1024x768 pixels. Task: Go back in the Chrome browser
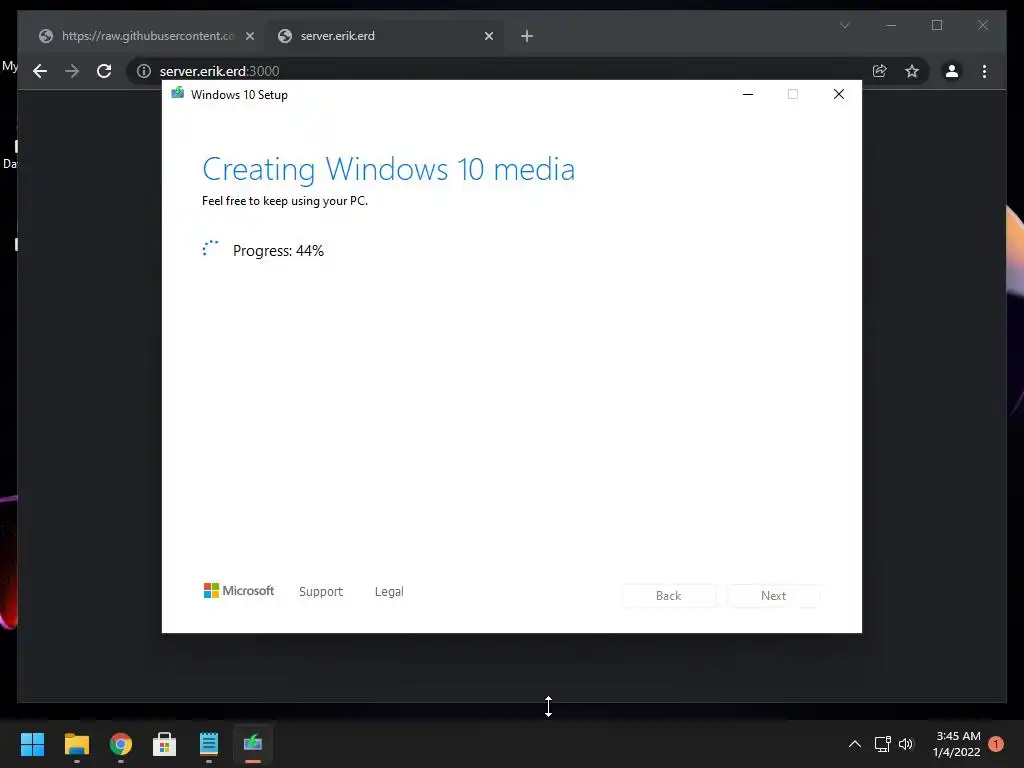[x=40, y=71]
